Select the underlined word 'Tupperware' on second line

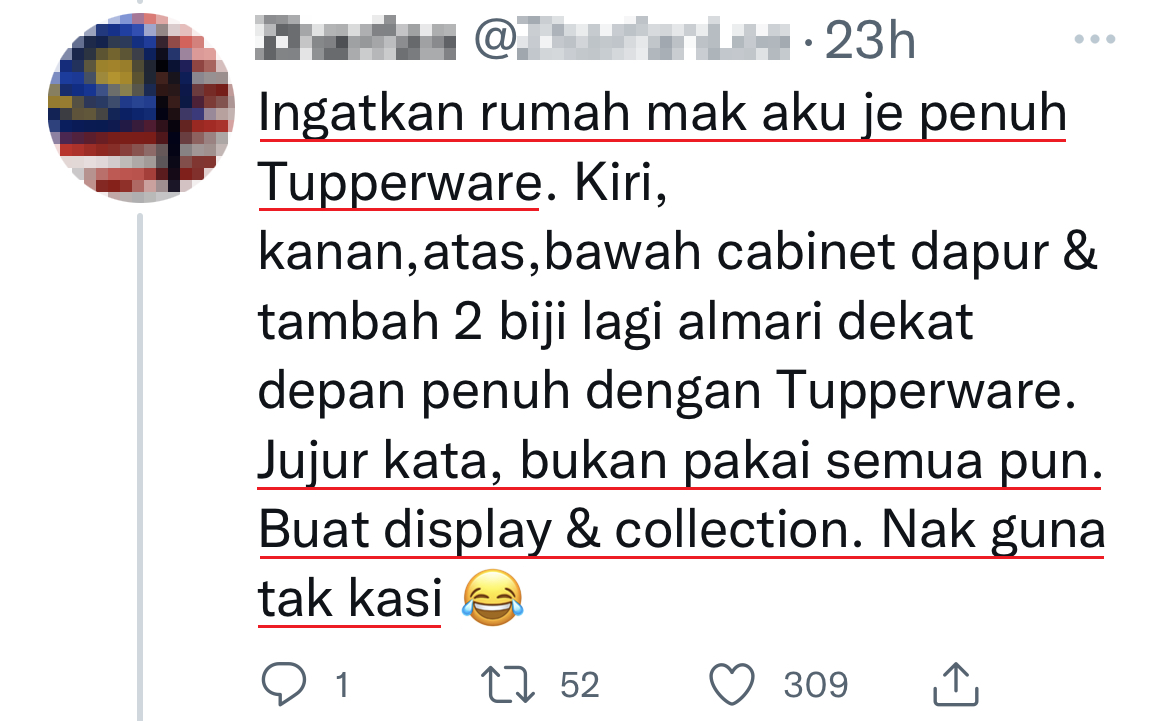[x=399, y=184]
